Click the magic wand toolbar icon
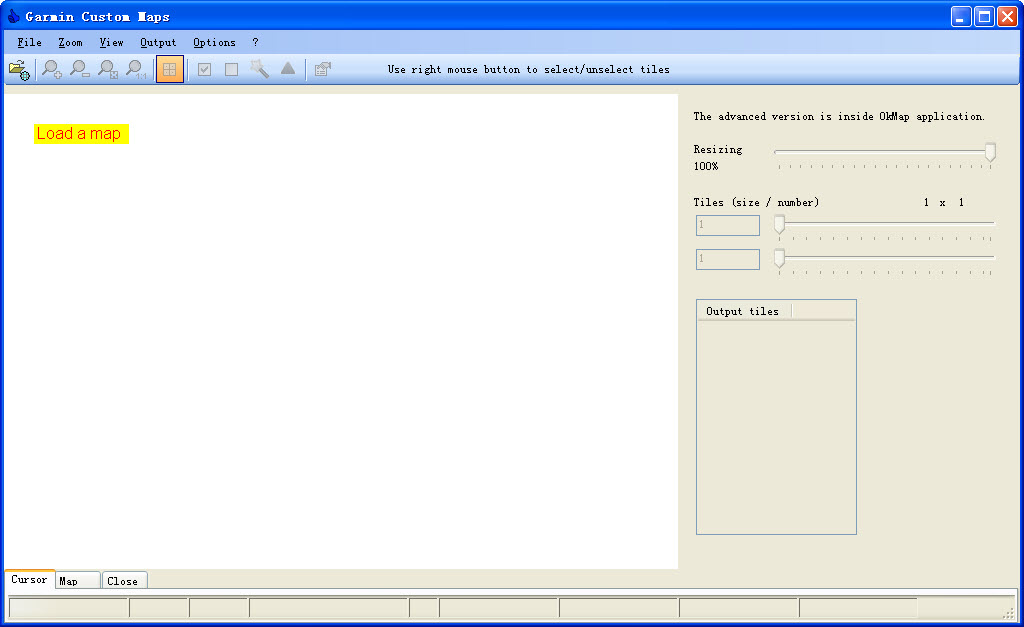1024x627 pixels. [x=259, y=69]
